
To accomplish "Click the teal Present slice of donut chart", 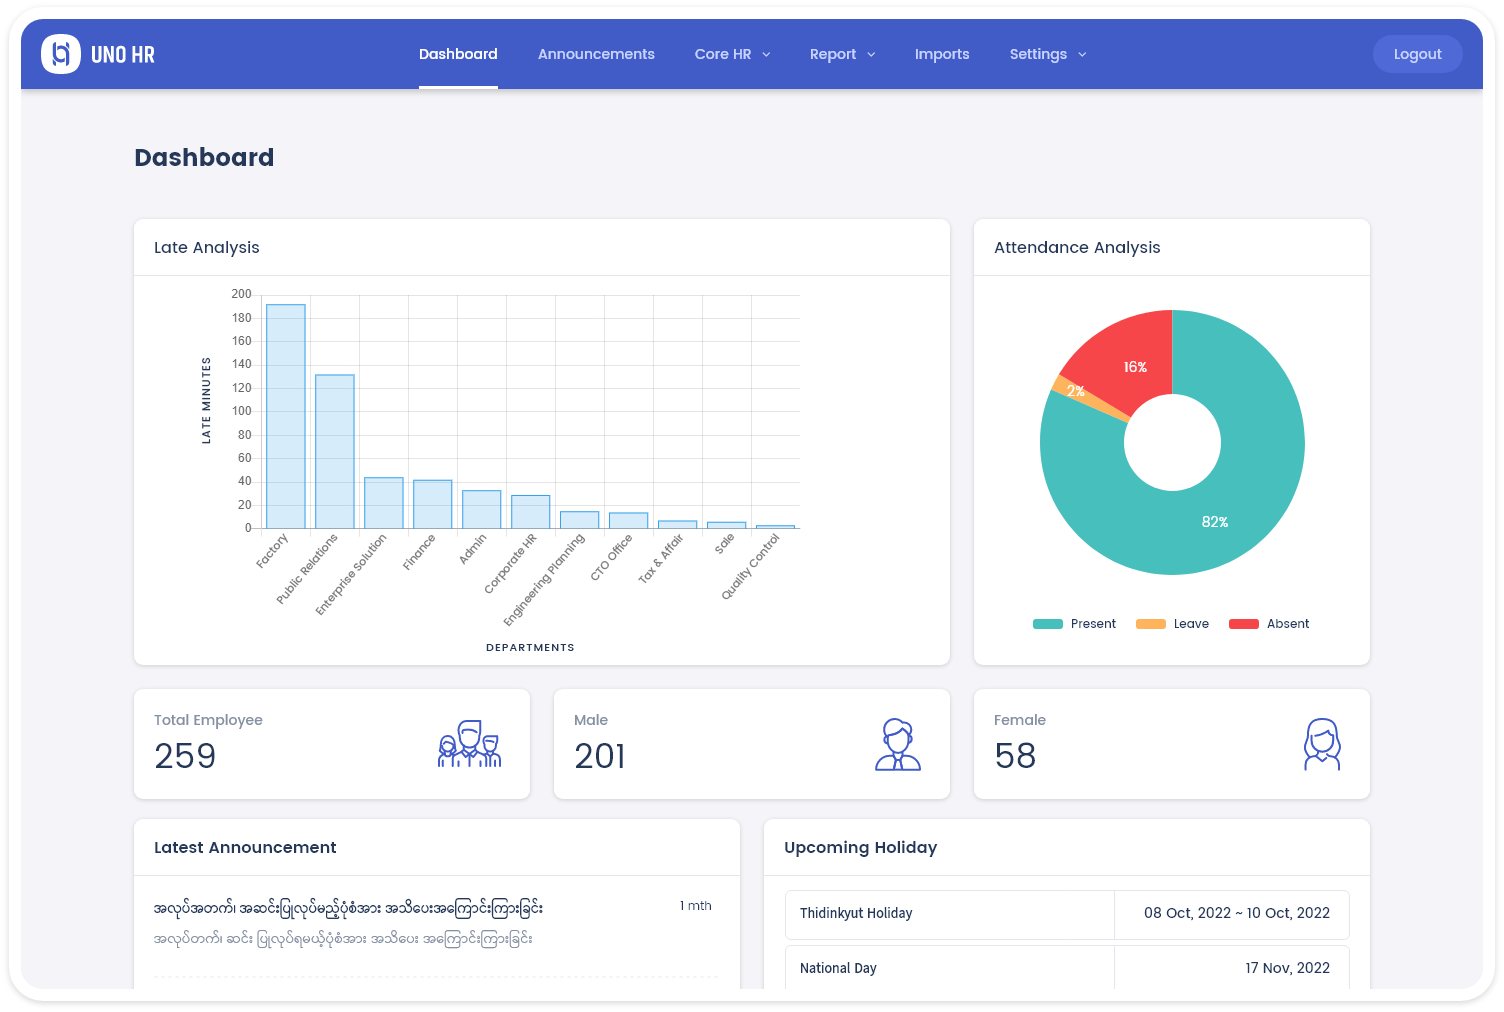I will point(1215,521).
